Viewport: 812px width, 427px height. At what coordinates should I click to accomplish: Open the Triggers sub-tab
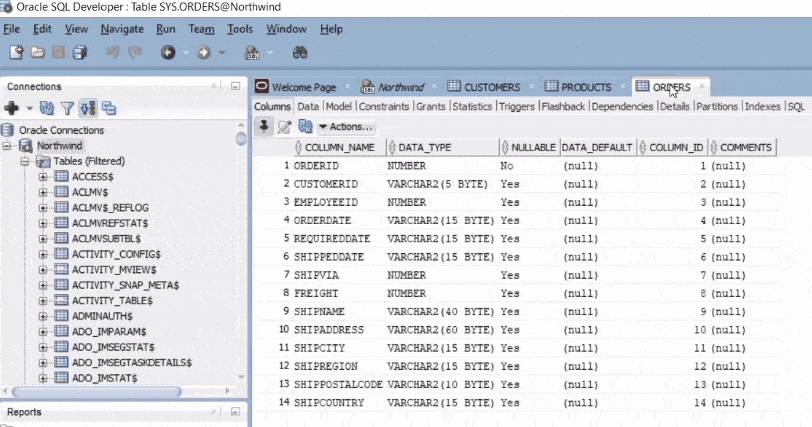(516, 106)
